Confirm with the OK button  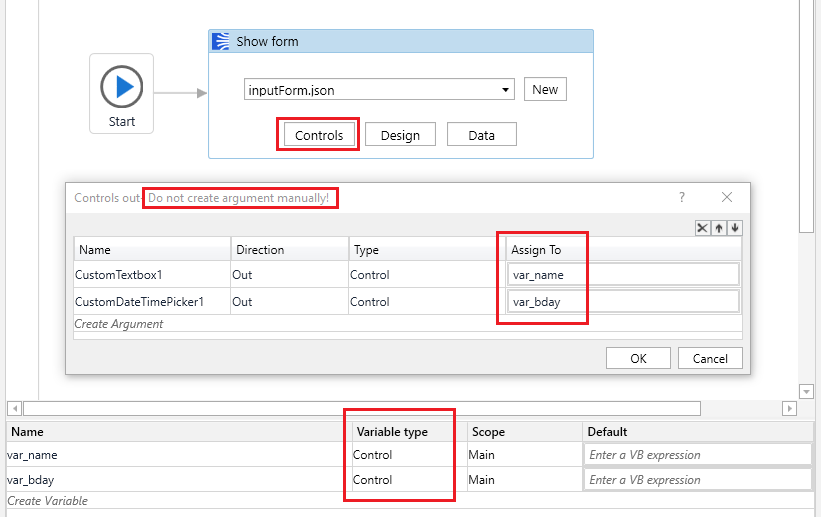[638, 358]
